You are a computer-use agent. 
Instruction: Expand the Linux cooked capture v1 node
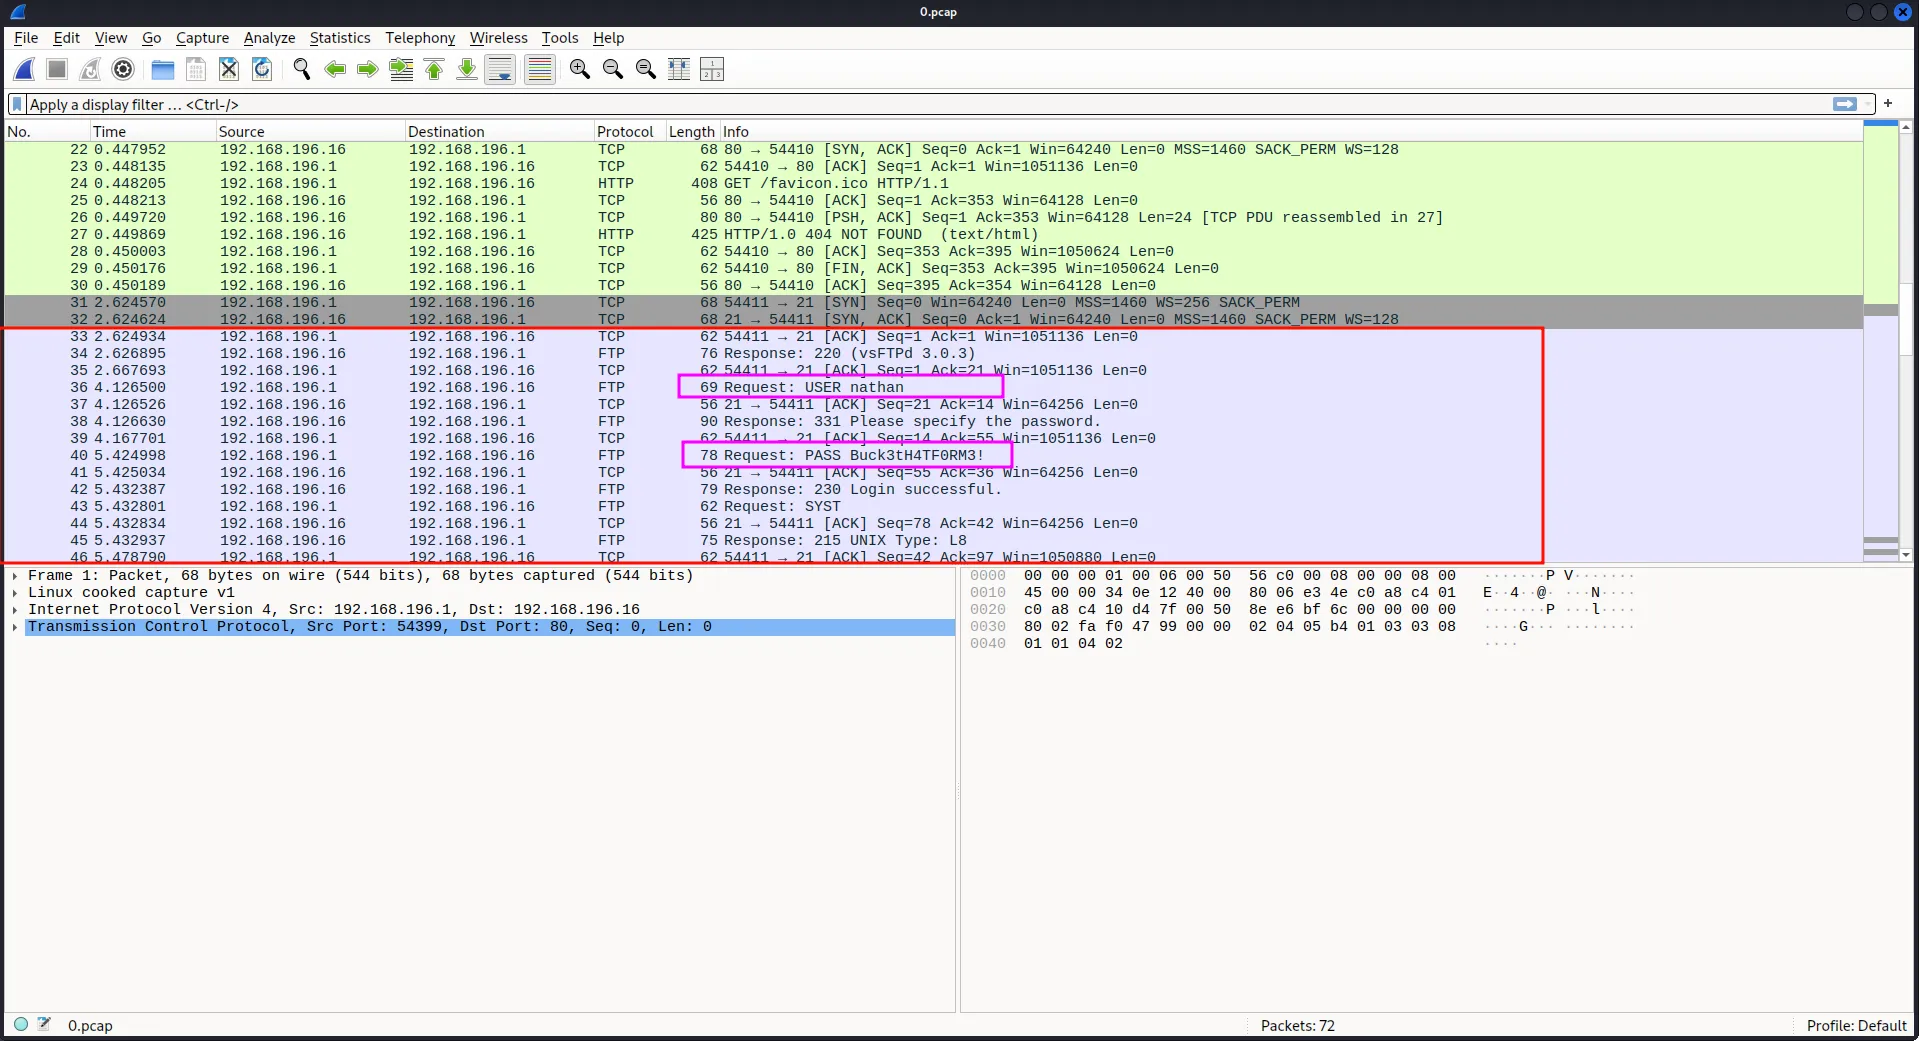tap(15, 593)
